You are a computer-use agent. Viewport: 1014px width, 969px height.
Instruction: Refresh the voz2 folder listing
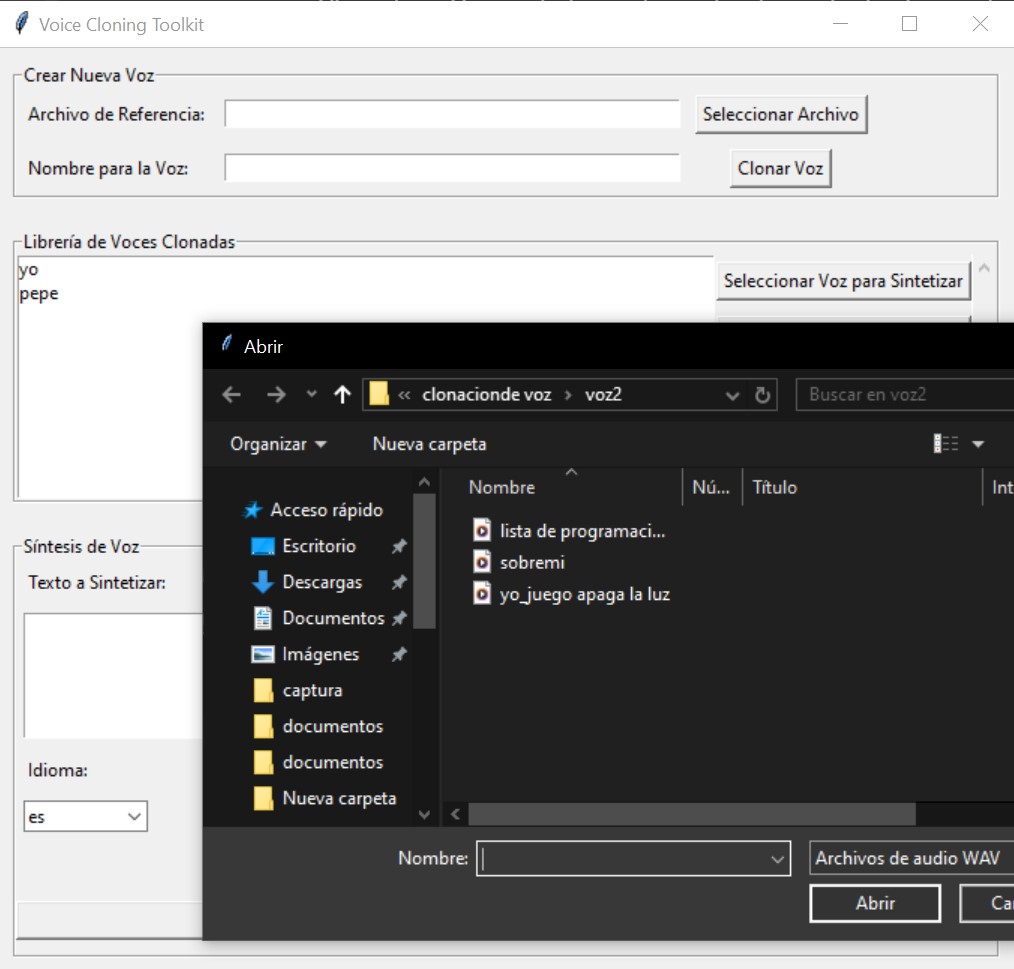762,395
